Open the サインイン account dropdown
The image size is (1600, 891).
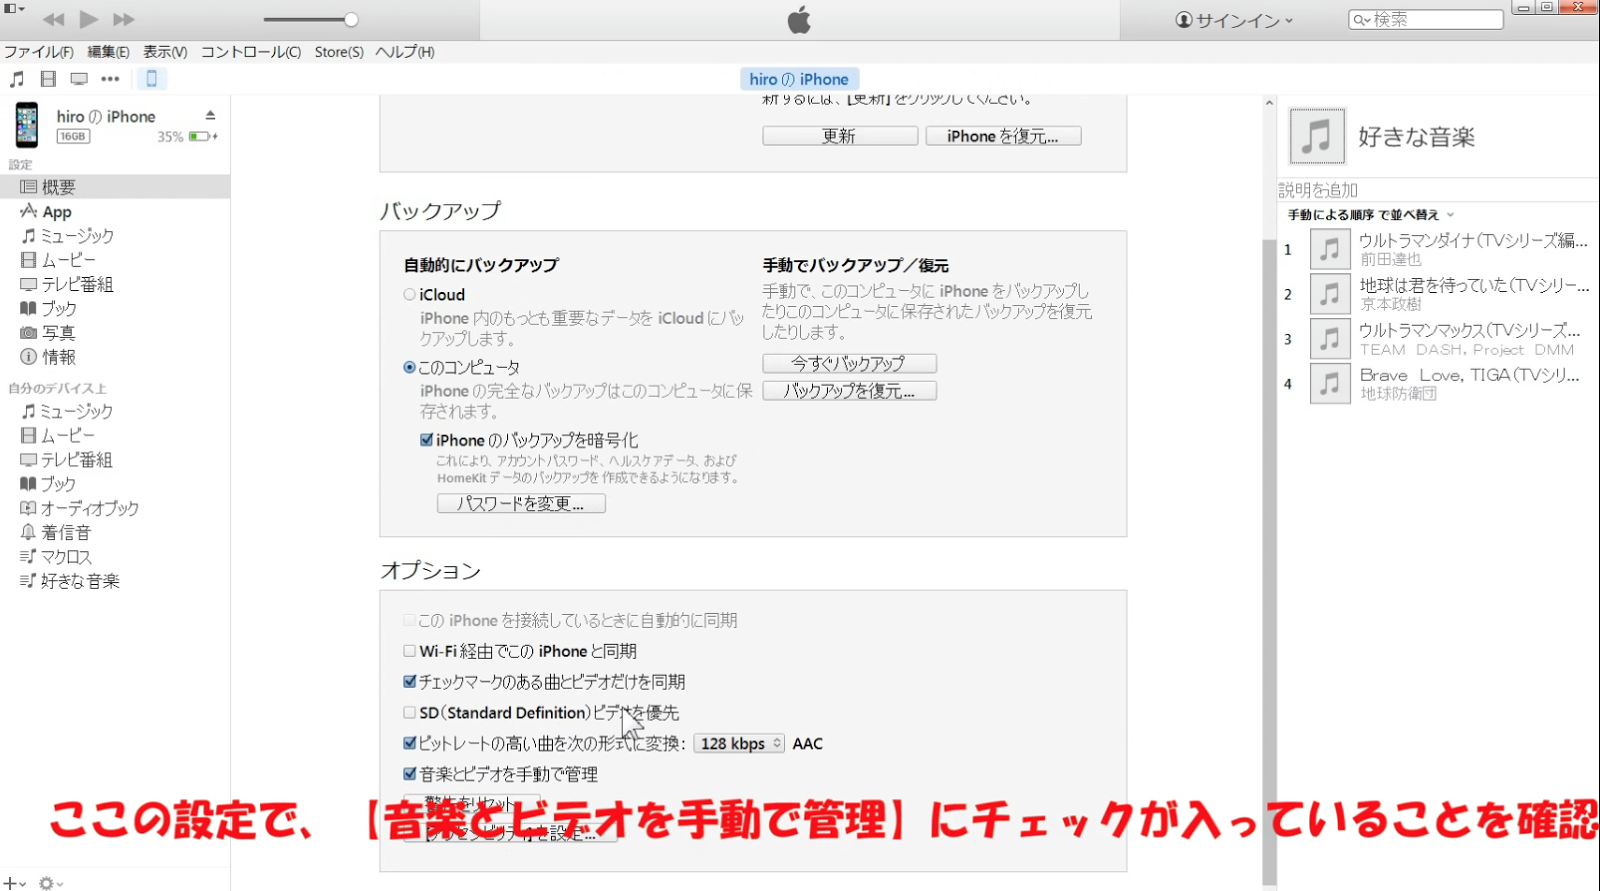(x=1234, y=20)
